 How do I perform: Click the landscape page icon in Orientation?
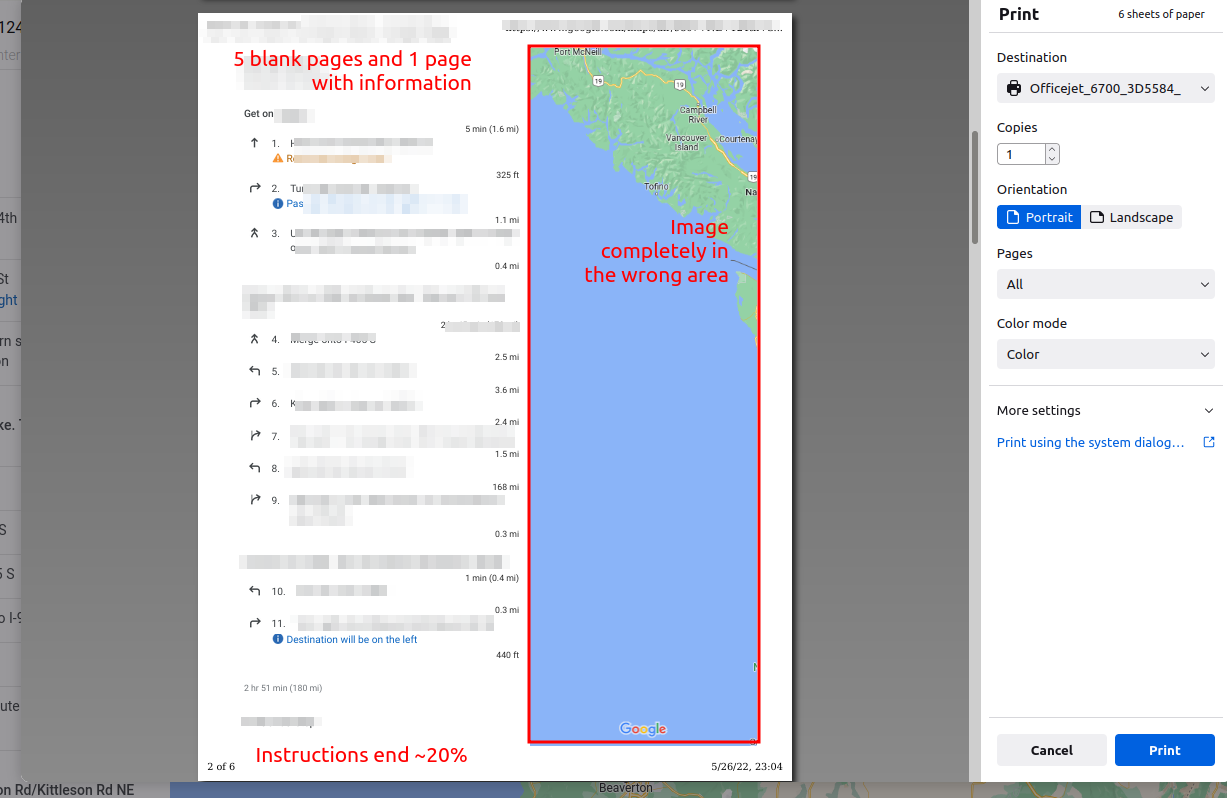pos(1098,217)
